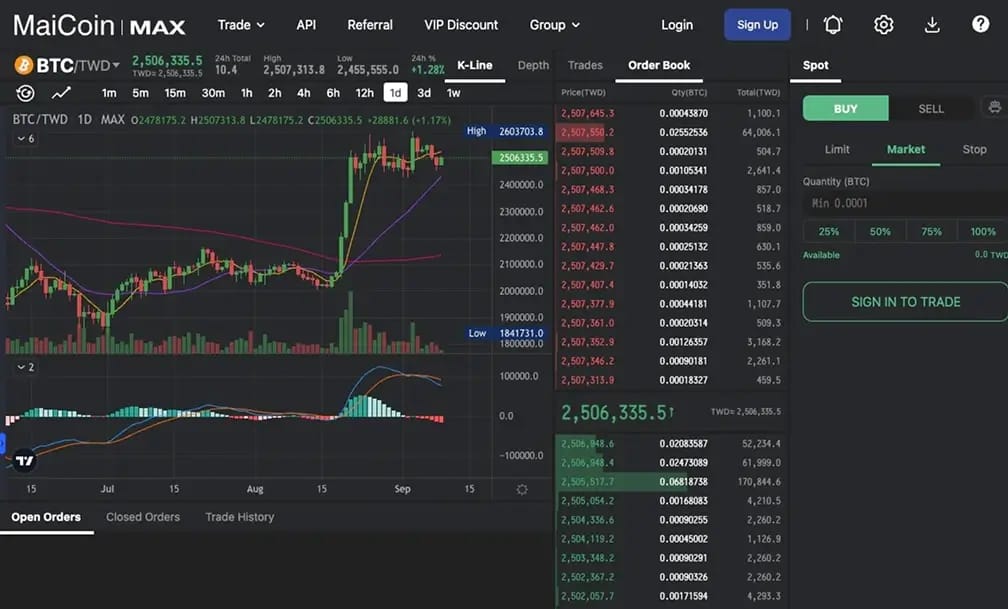The image size is (1008, 609).
Task: Switch to the Trades tab
Action: tap(585, 65)
